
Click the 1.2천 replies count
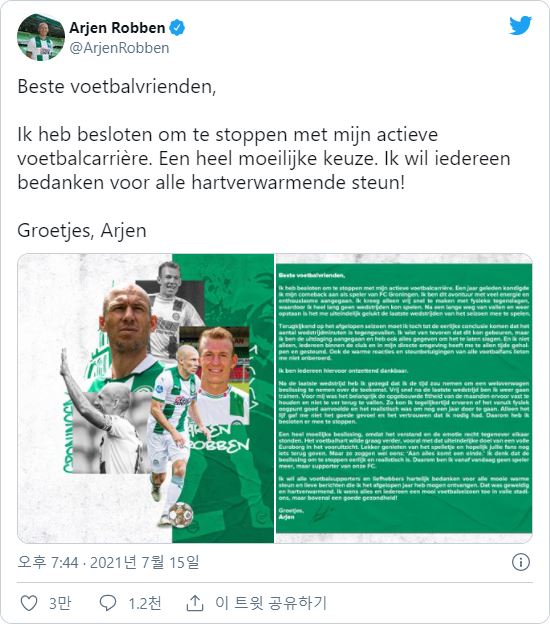point(145,603)
